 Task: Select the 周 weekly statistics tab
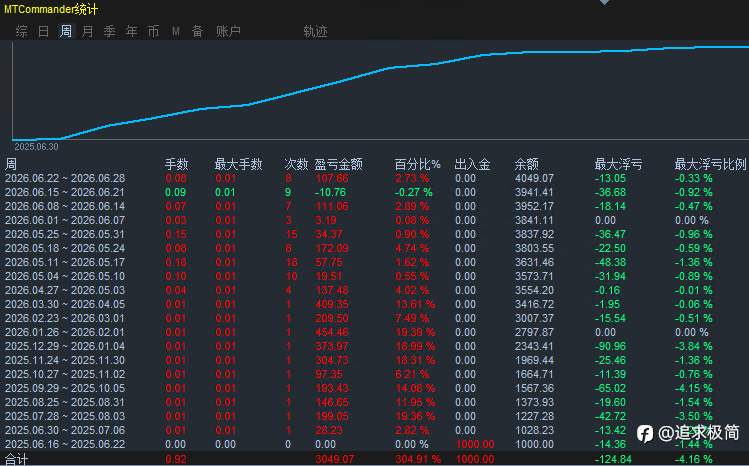[65, 32]
